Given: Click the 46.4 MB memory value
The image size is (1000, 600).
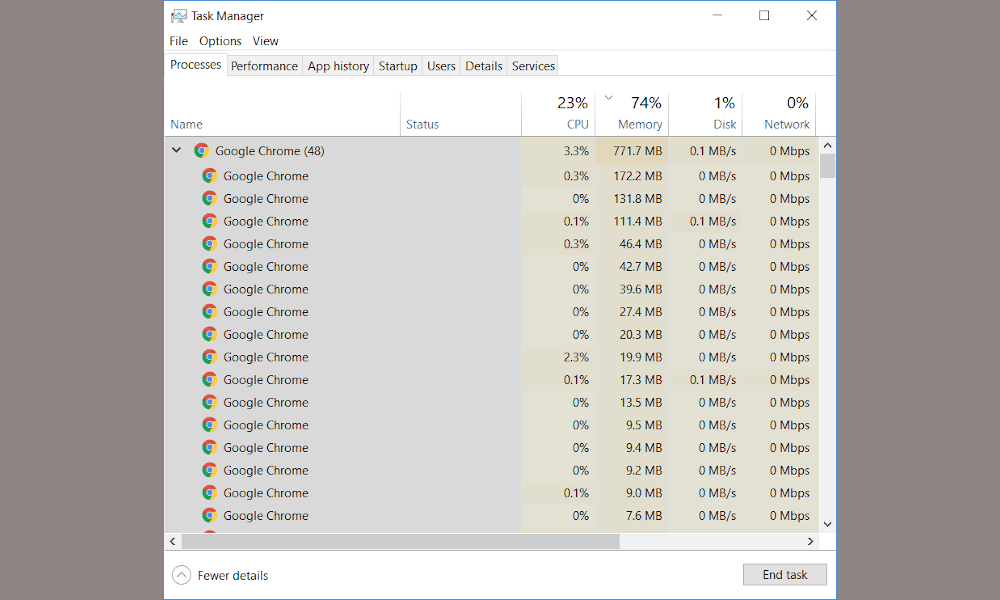Looking at the screenshot, I should pyautogui.click(x=640, y=244).
